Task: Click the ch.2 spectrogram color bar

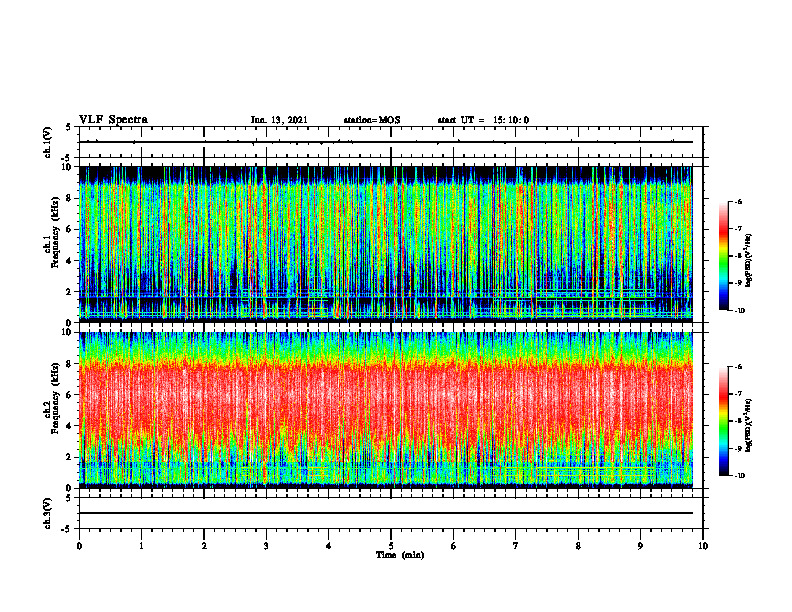Action: point(723,421)
